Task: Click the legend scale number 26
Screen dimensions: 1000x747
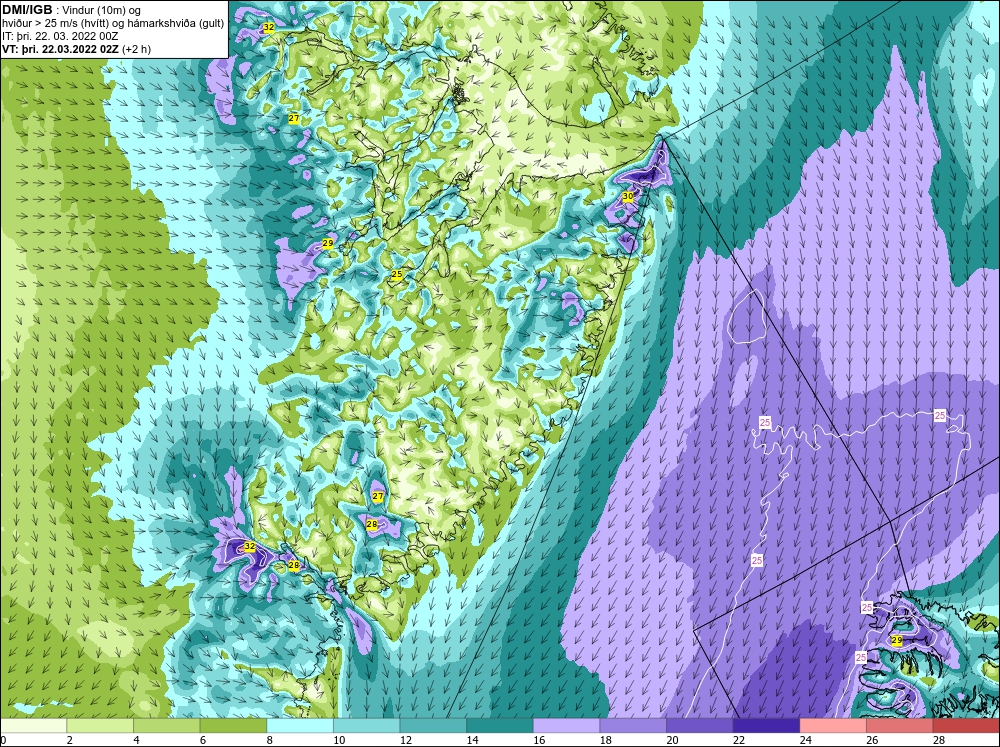Action: pyautogui.click(x=872, y=740)
